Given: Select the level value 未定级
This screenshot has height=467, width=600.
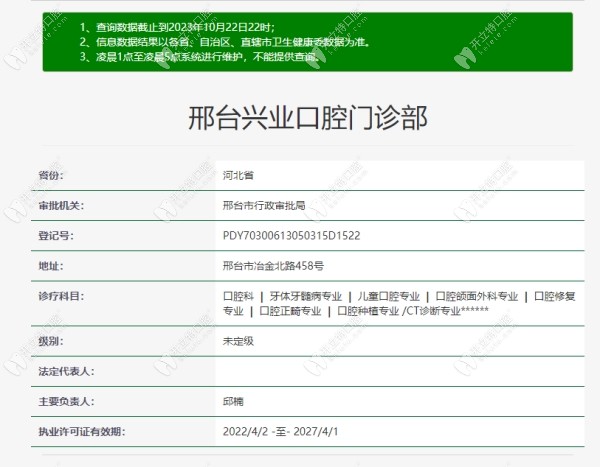Looking at the screenshot, I should point(238,341).
